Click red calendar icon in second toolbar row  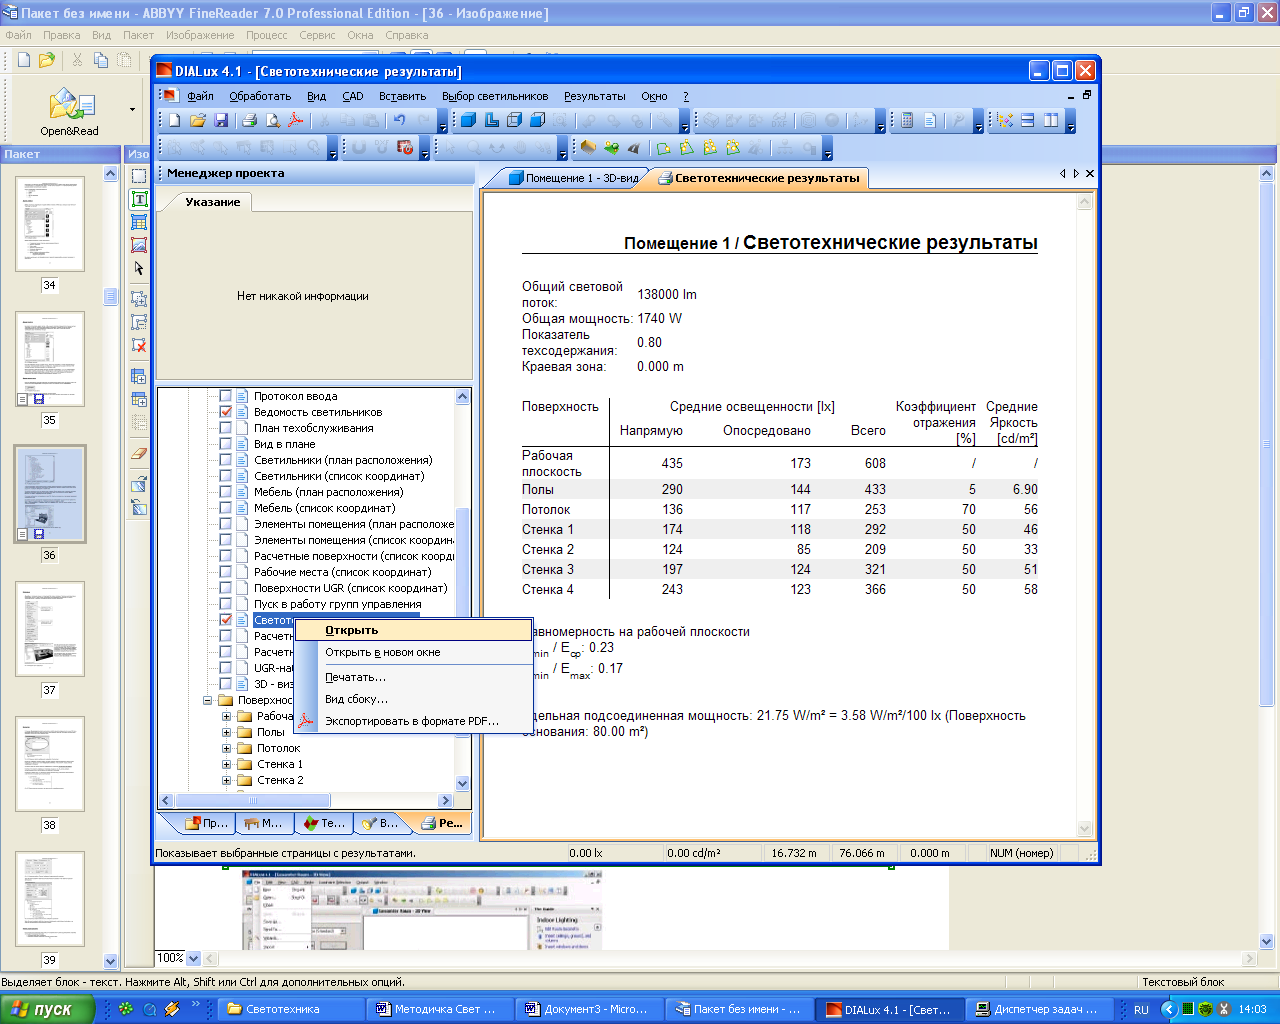pyautogui.click(x=405, y=148)
